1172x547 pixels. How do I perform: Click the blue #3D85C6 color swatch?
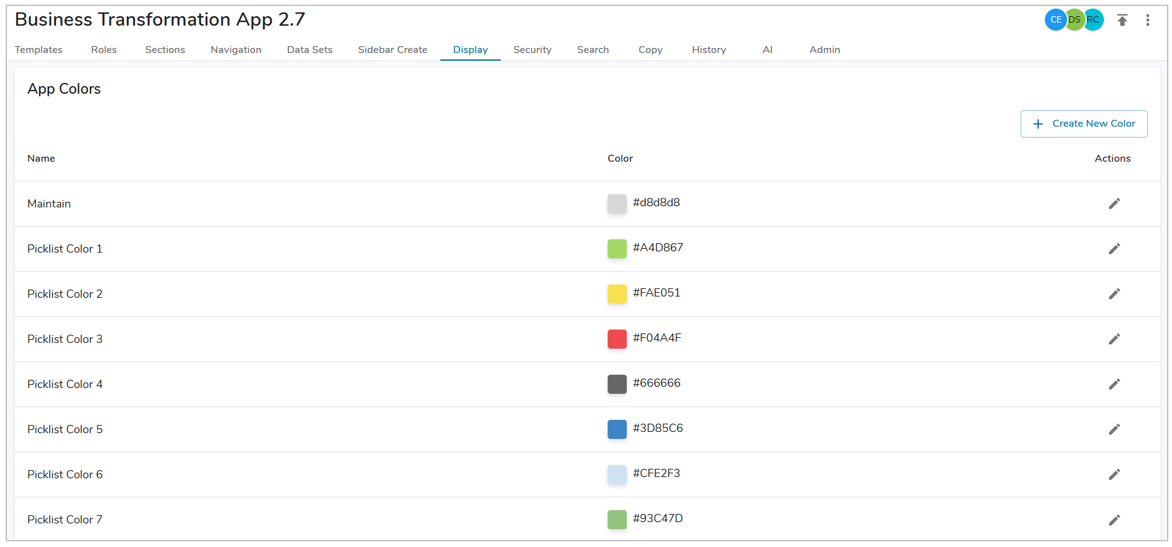pyautogui.click(x=617, y=429)
